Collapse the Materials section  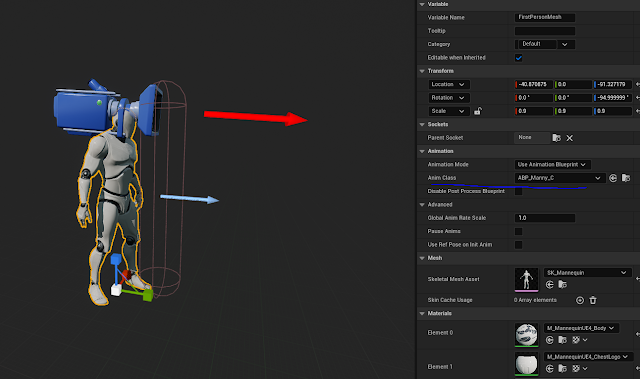tap(422, 314)
